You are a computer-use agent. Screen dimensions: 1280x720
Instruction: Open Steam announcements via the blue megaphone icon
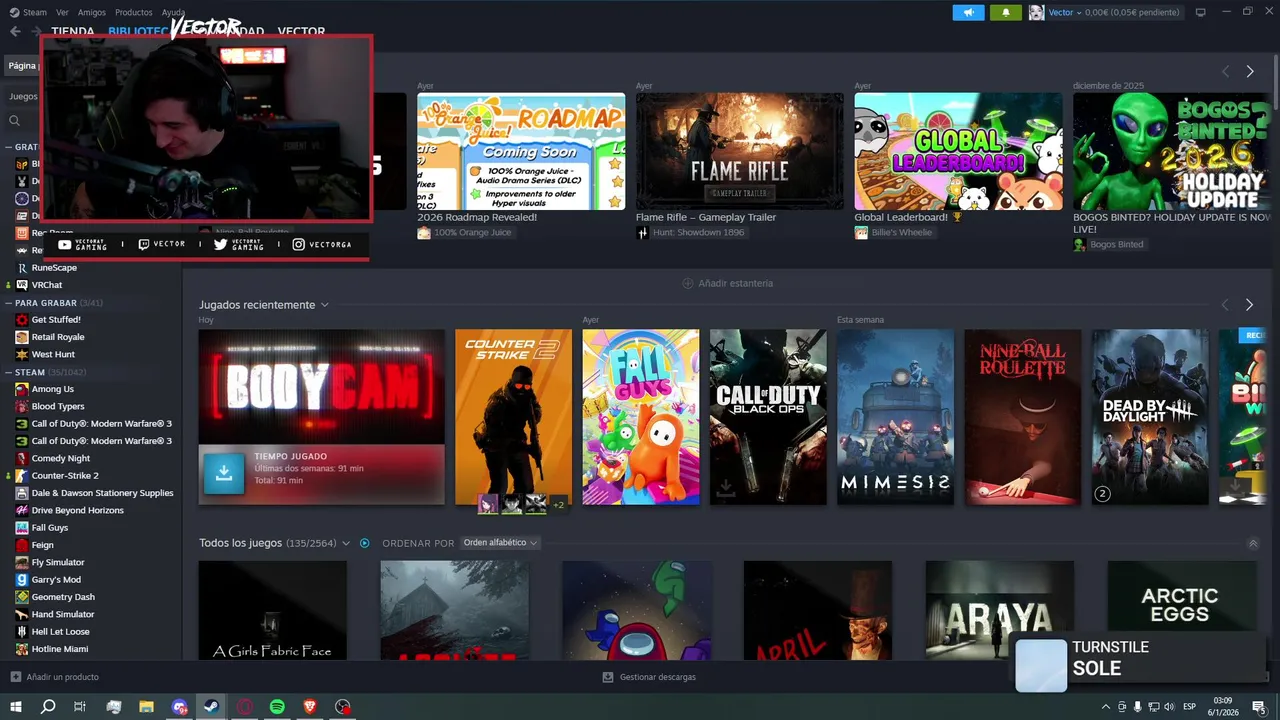968,12
